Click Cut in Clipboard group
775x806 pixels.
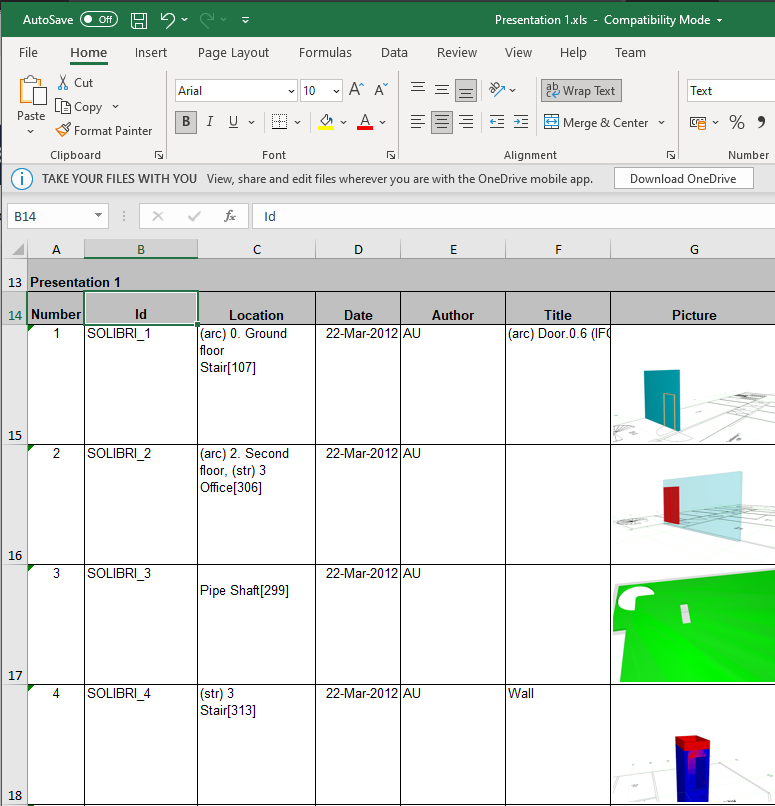pyautogui.click(x=75, y=83)
